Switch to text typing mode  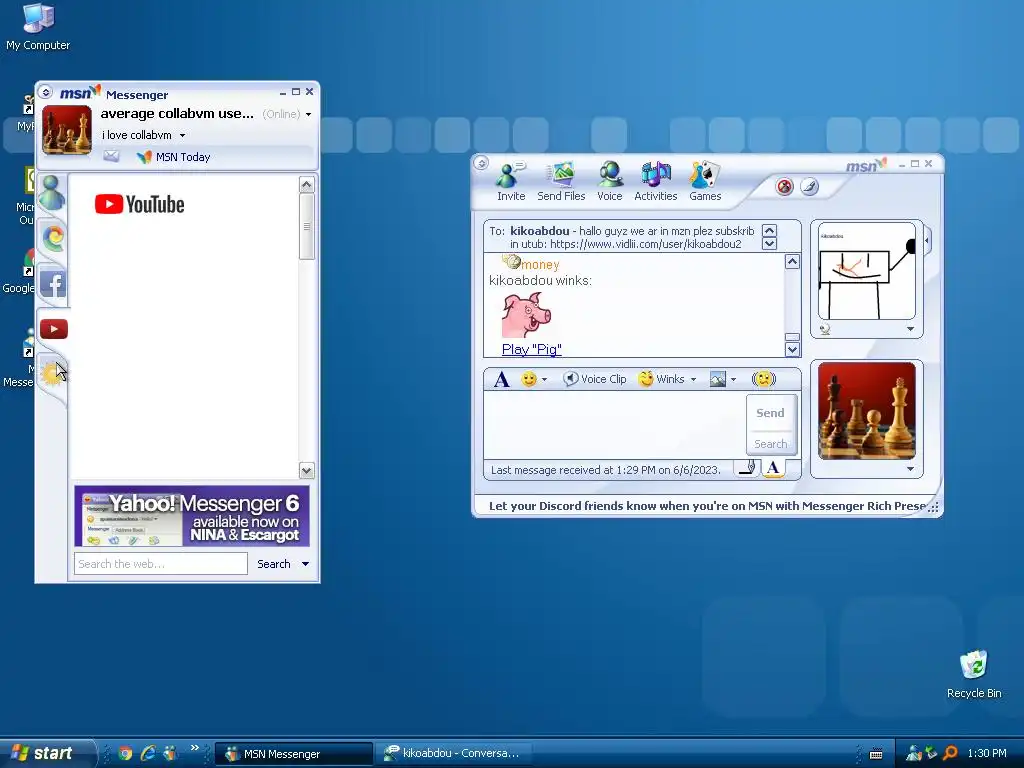click(773, 468)
